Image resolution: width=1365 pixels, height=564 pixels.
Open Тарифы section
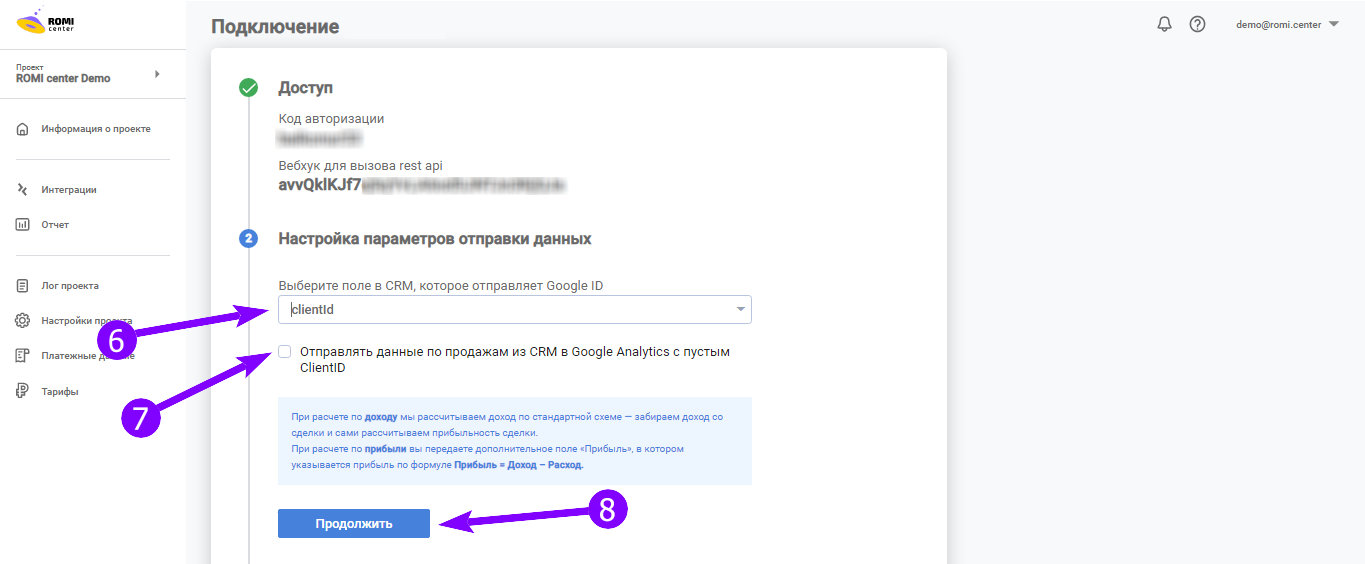click(60, 391)
